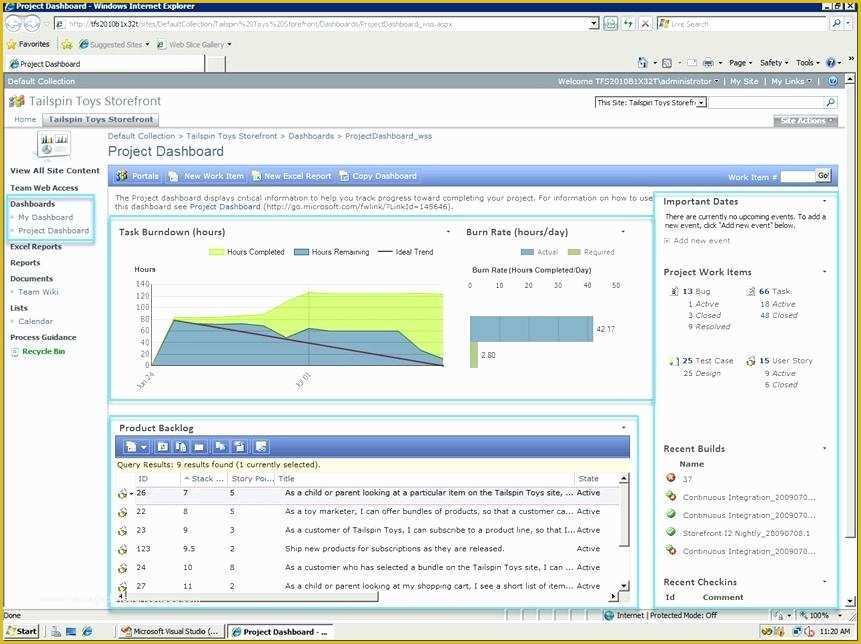Focus the Work Item # input field
Screen dimensions: 861x644
pos(797,177)
